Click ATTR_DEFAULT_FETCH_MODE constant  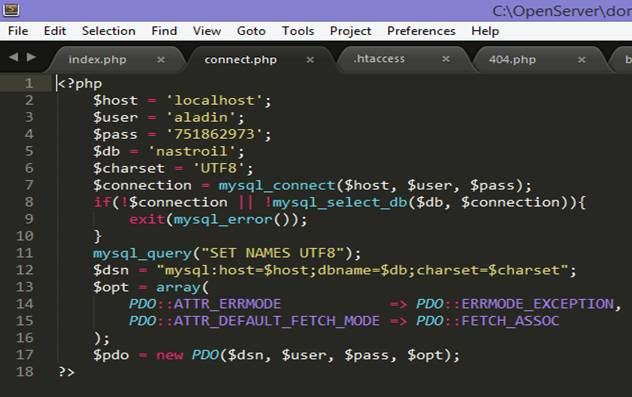pos(276,320)
